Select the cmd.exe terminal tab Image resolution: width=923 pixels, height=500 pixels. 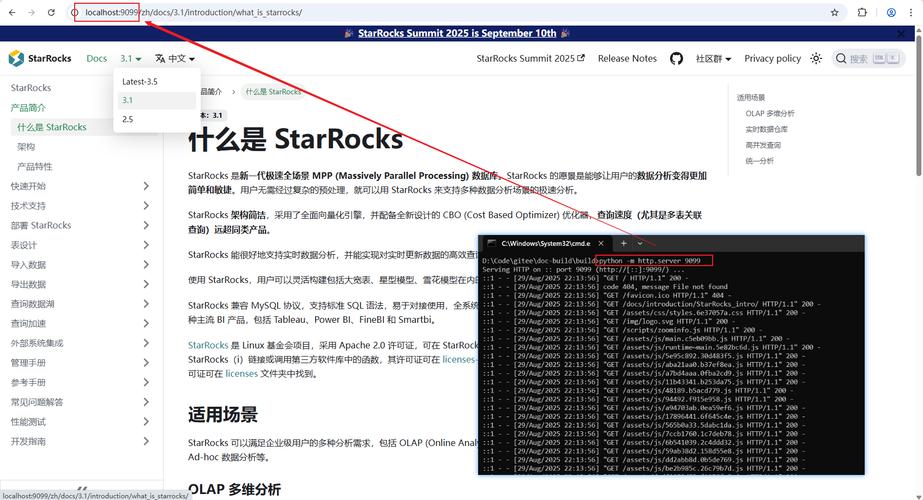tap(545, 243)
